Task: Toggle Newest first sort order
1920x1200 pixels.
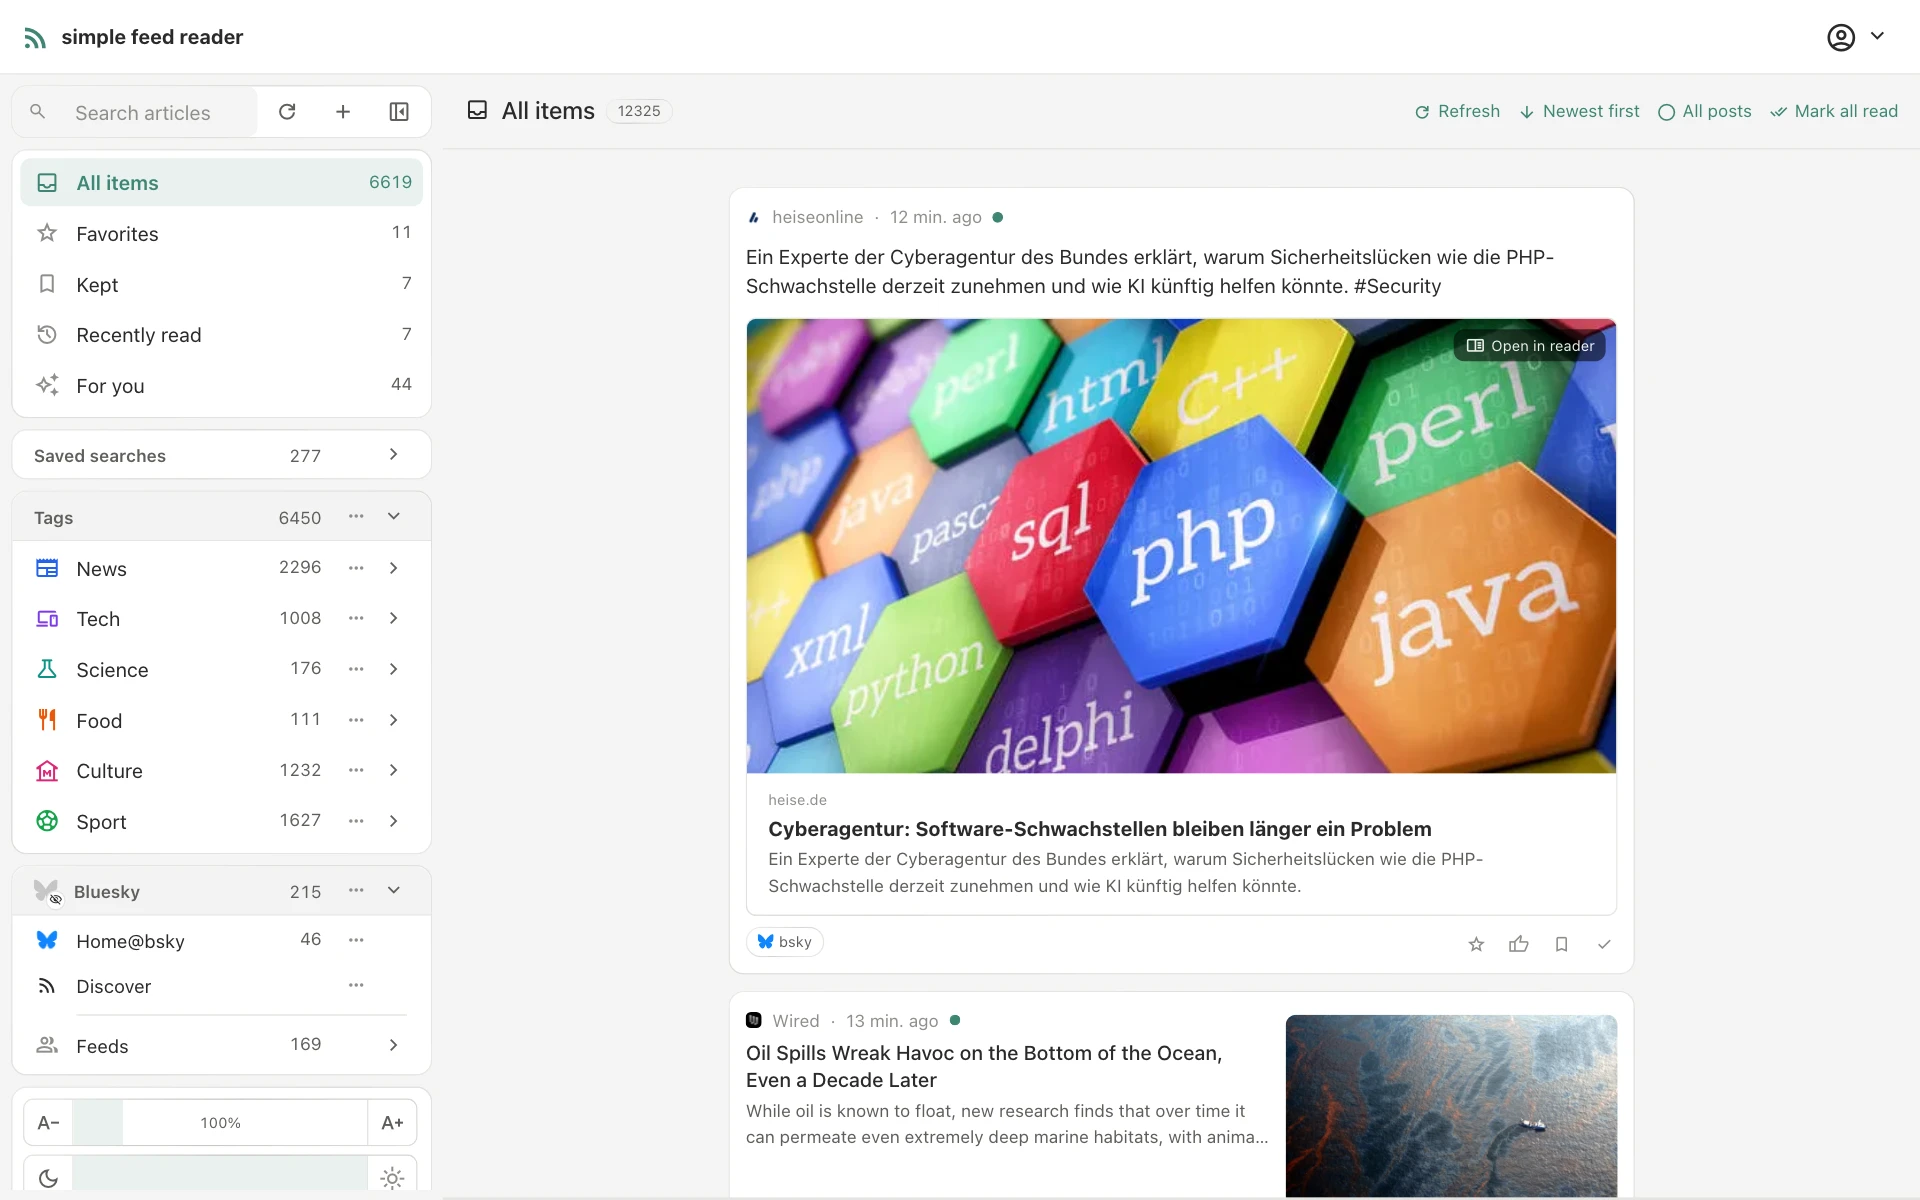Action: tap(1579, 112)
